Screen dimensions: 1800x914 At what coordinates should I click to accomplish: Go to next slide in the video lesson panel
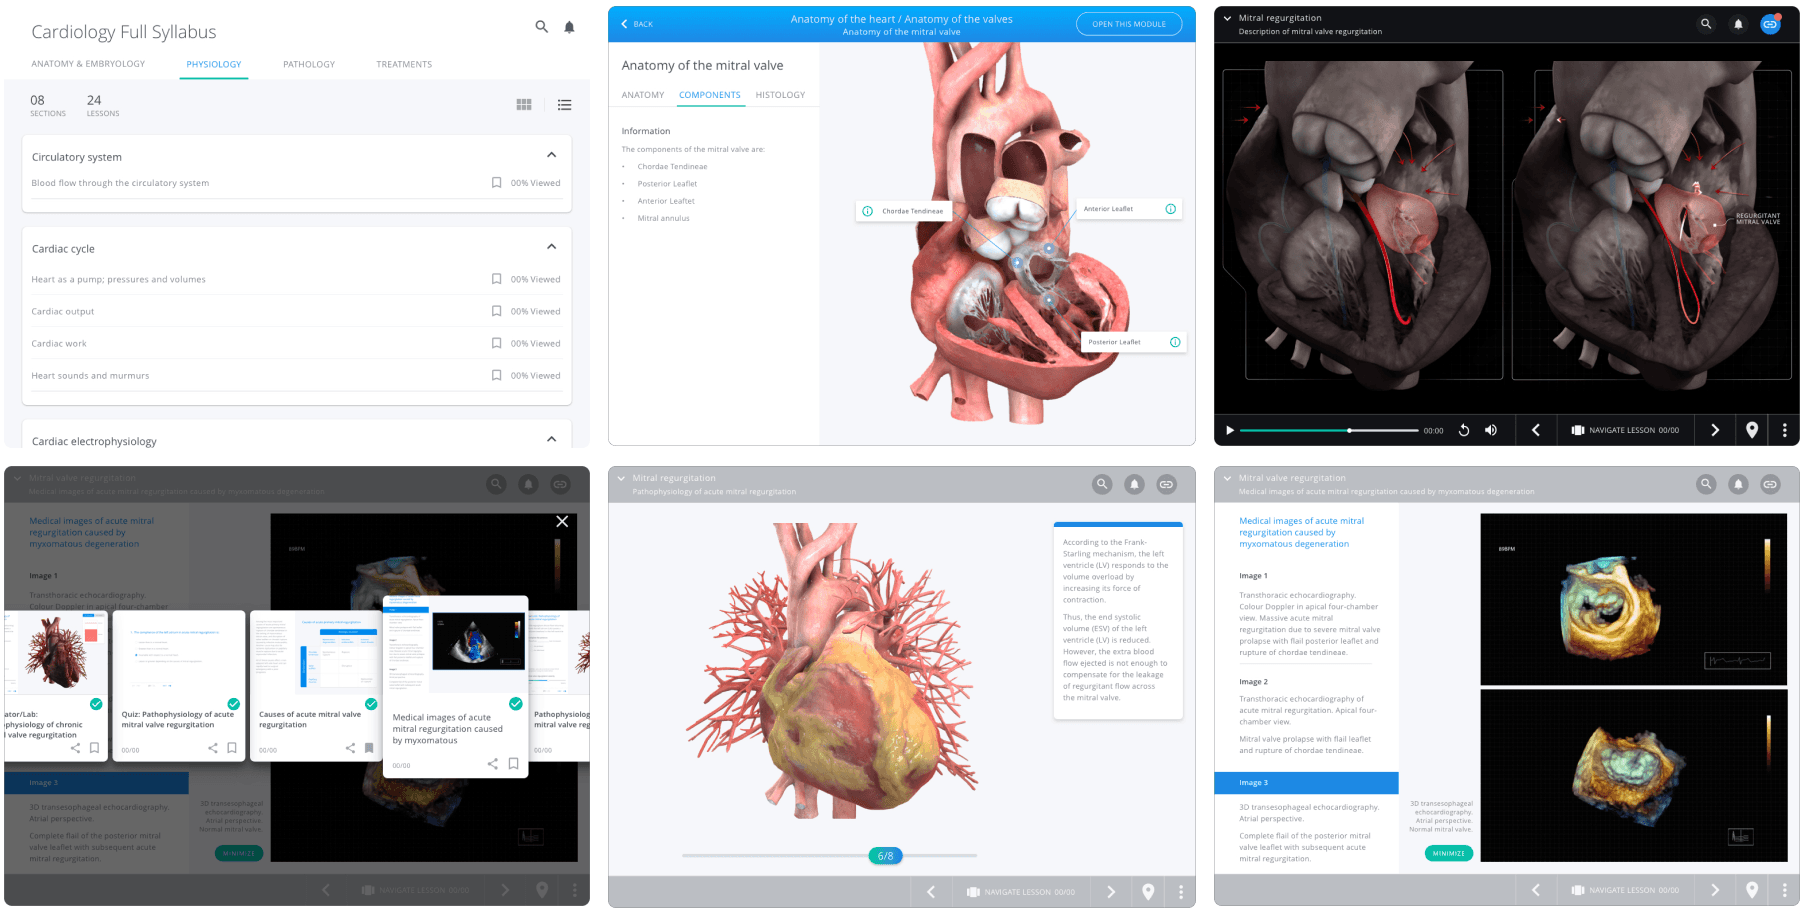pyautogui.click(x=1715, y=430)
